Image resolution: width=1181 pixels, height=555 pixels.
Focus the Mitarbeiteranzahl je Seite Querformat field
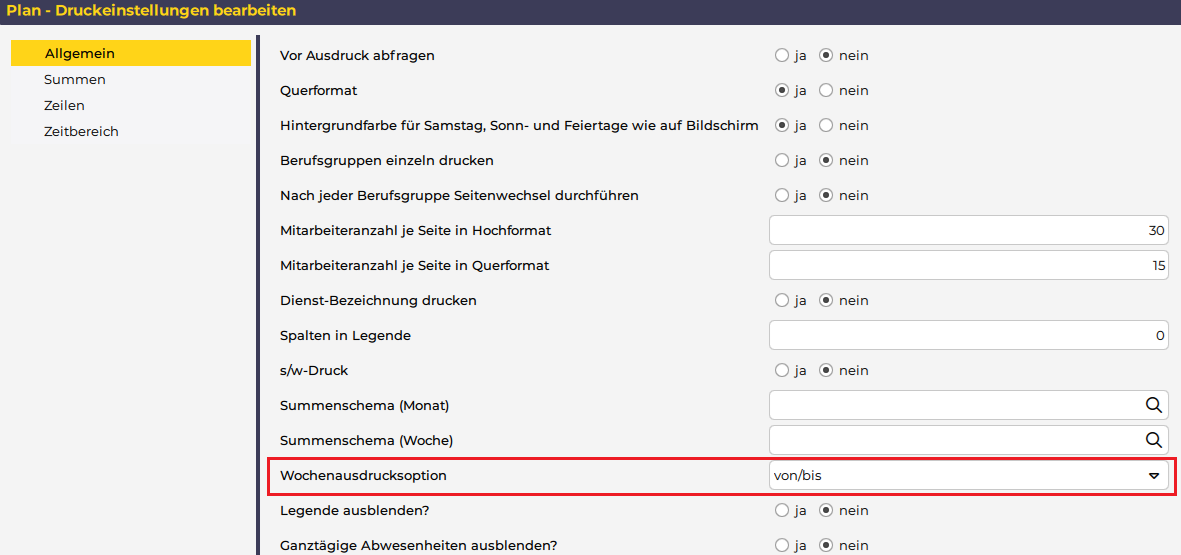[x=968, y=266]
